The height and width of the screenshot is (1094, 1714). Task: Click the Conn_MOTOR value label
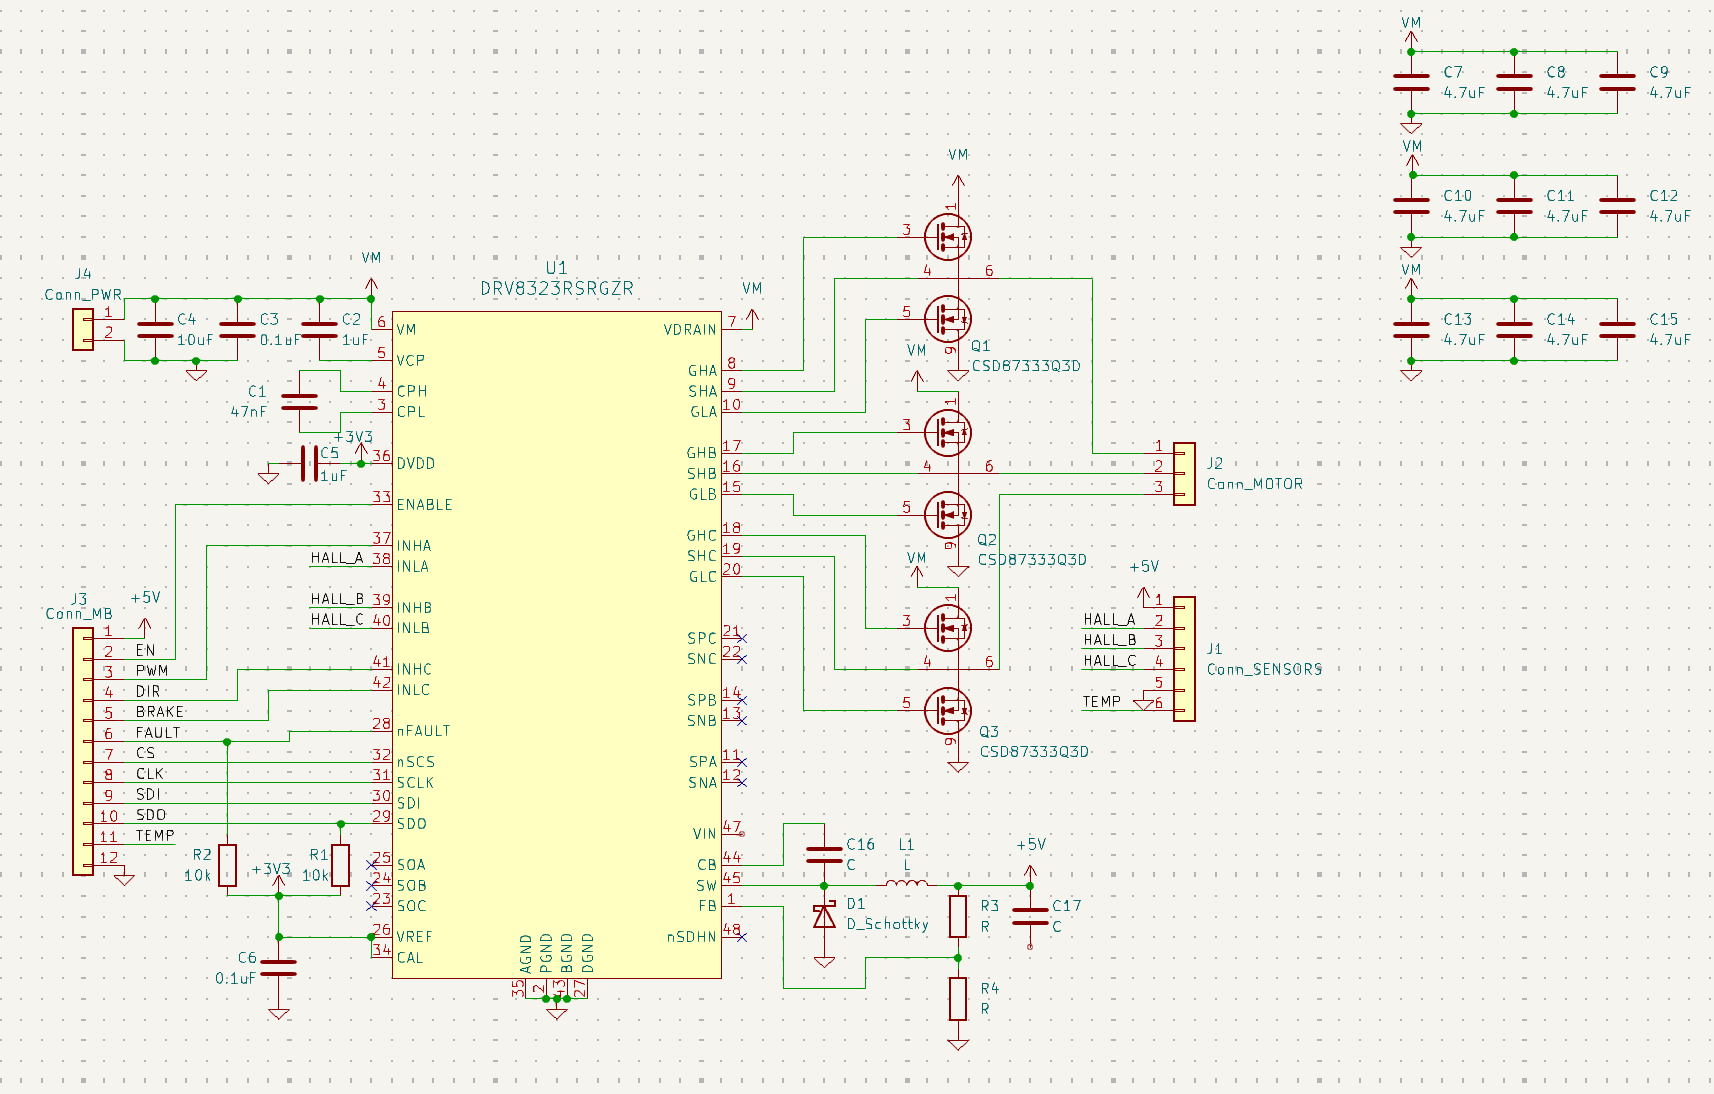coord(1255,484)
